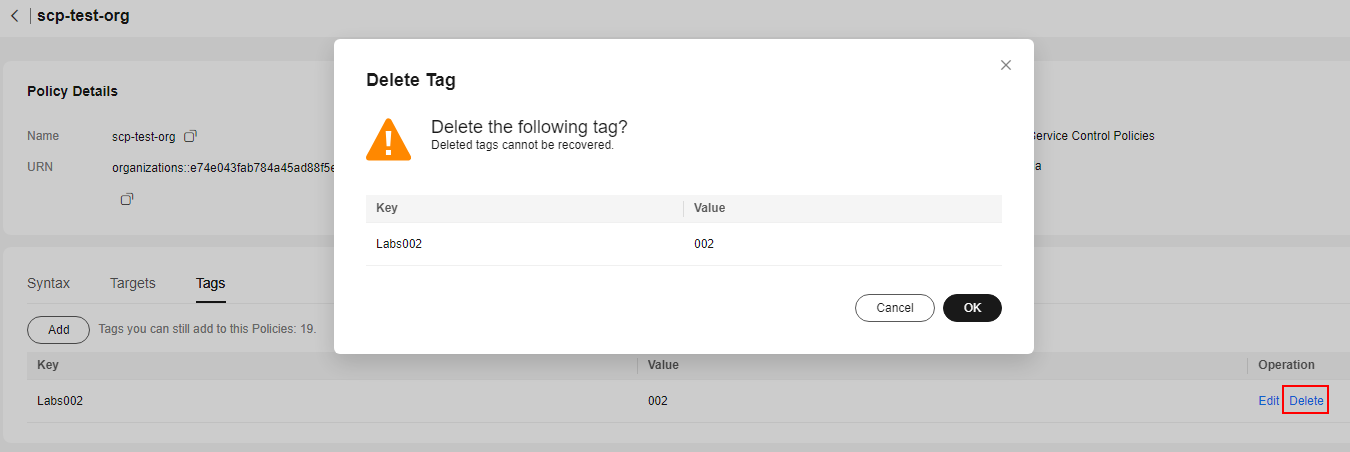
Task: Confirm tag deletion with OK
Action: pos(972,308)
